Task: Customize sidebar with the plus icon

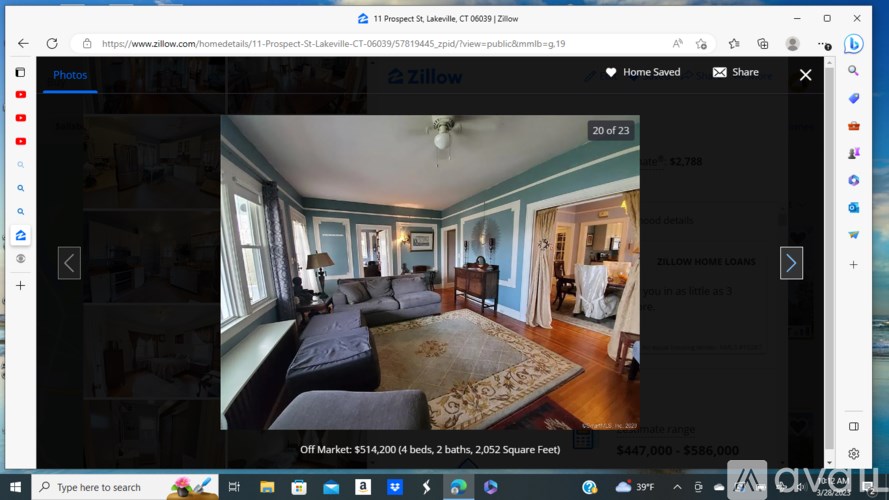Action: coord(853,265)
